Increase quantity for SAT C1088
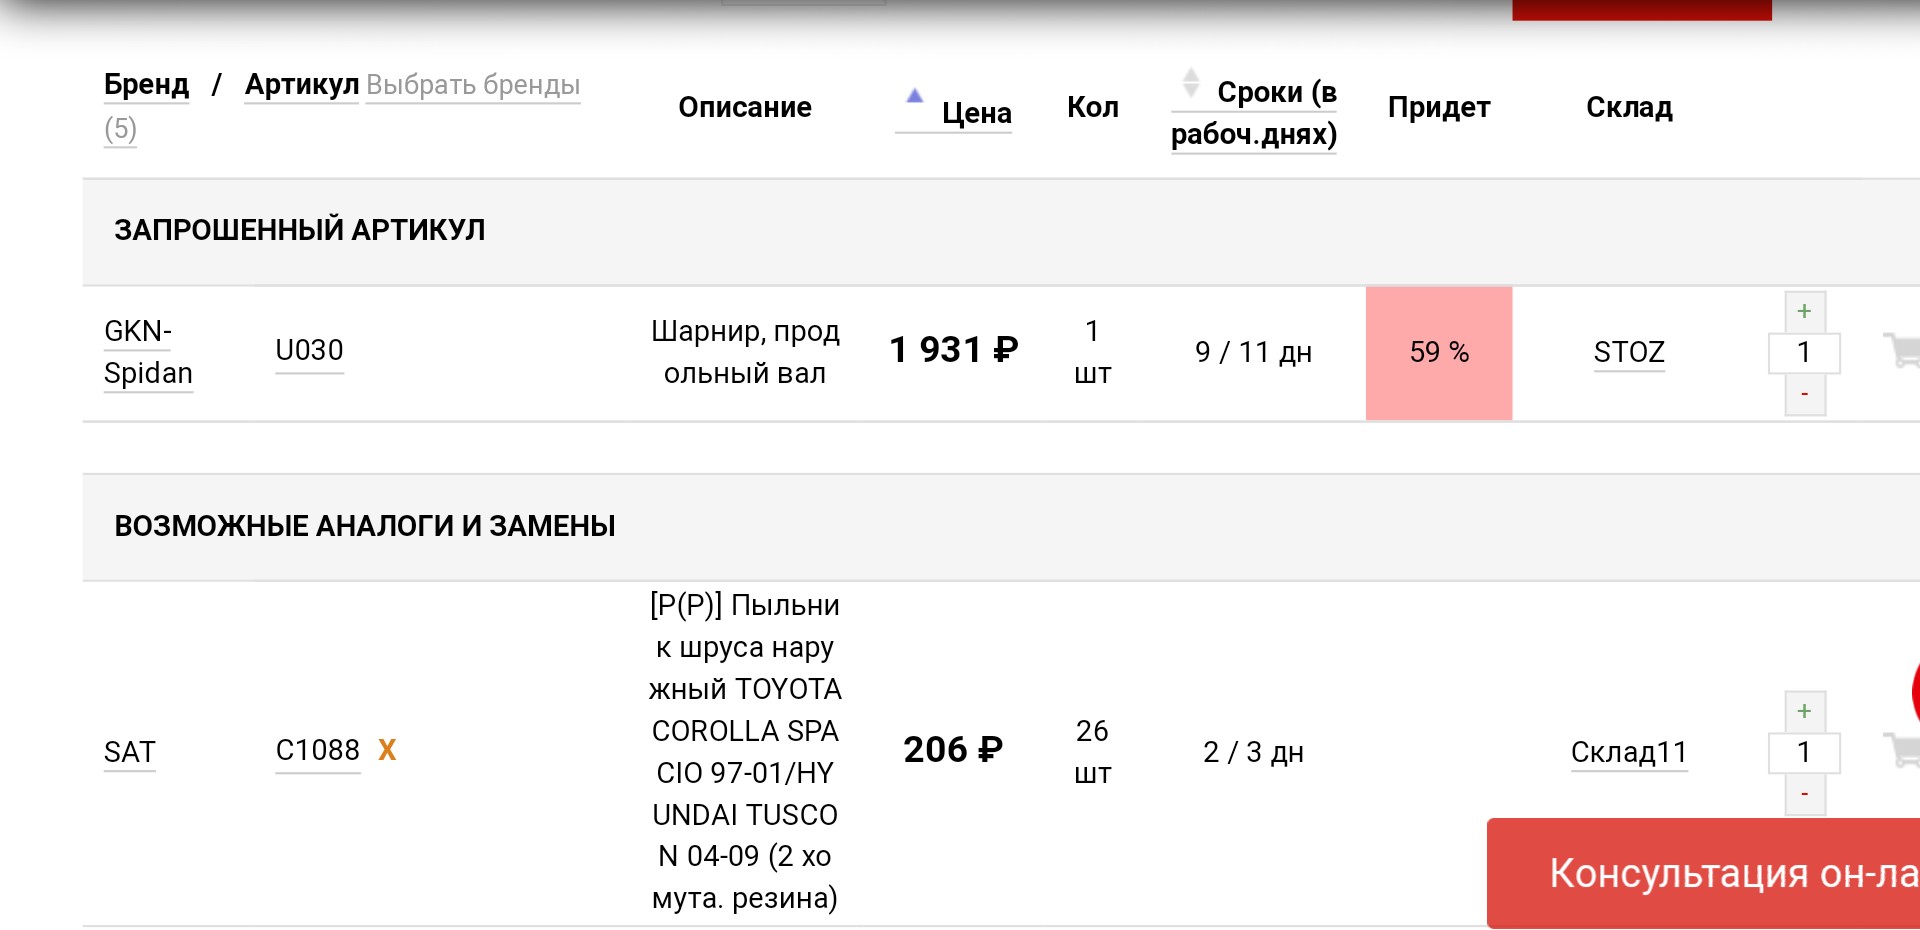This screenshot has width=1920, height=930. click(1805, 711)
